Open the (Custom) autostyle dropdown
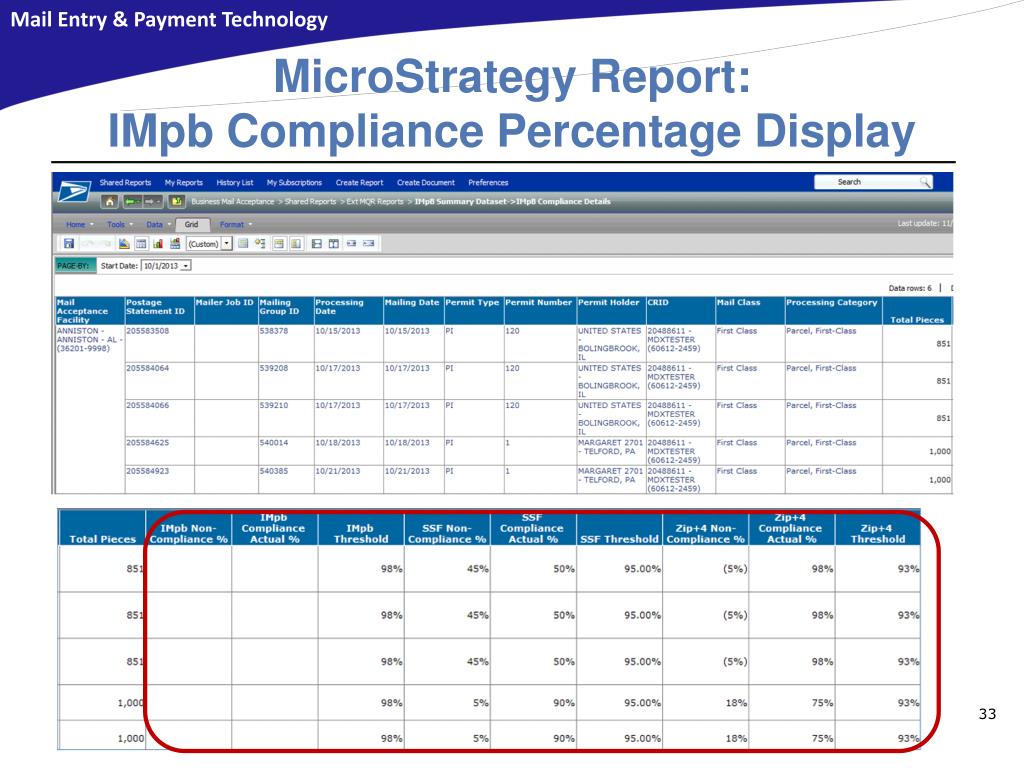 tap(227, 244)
